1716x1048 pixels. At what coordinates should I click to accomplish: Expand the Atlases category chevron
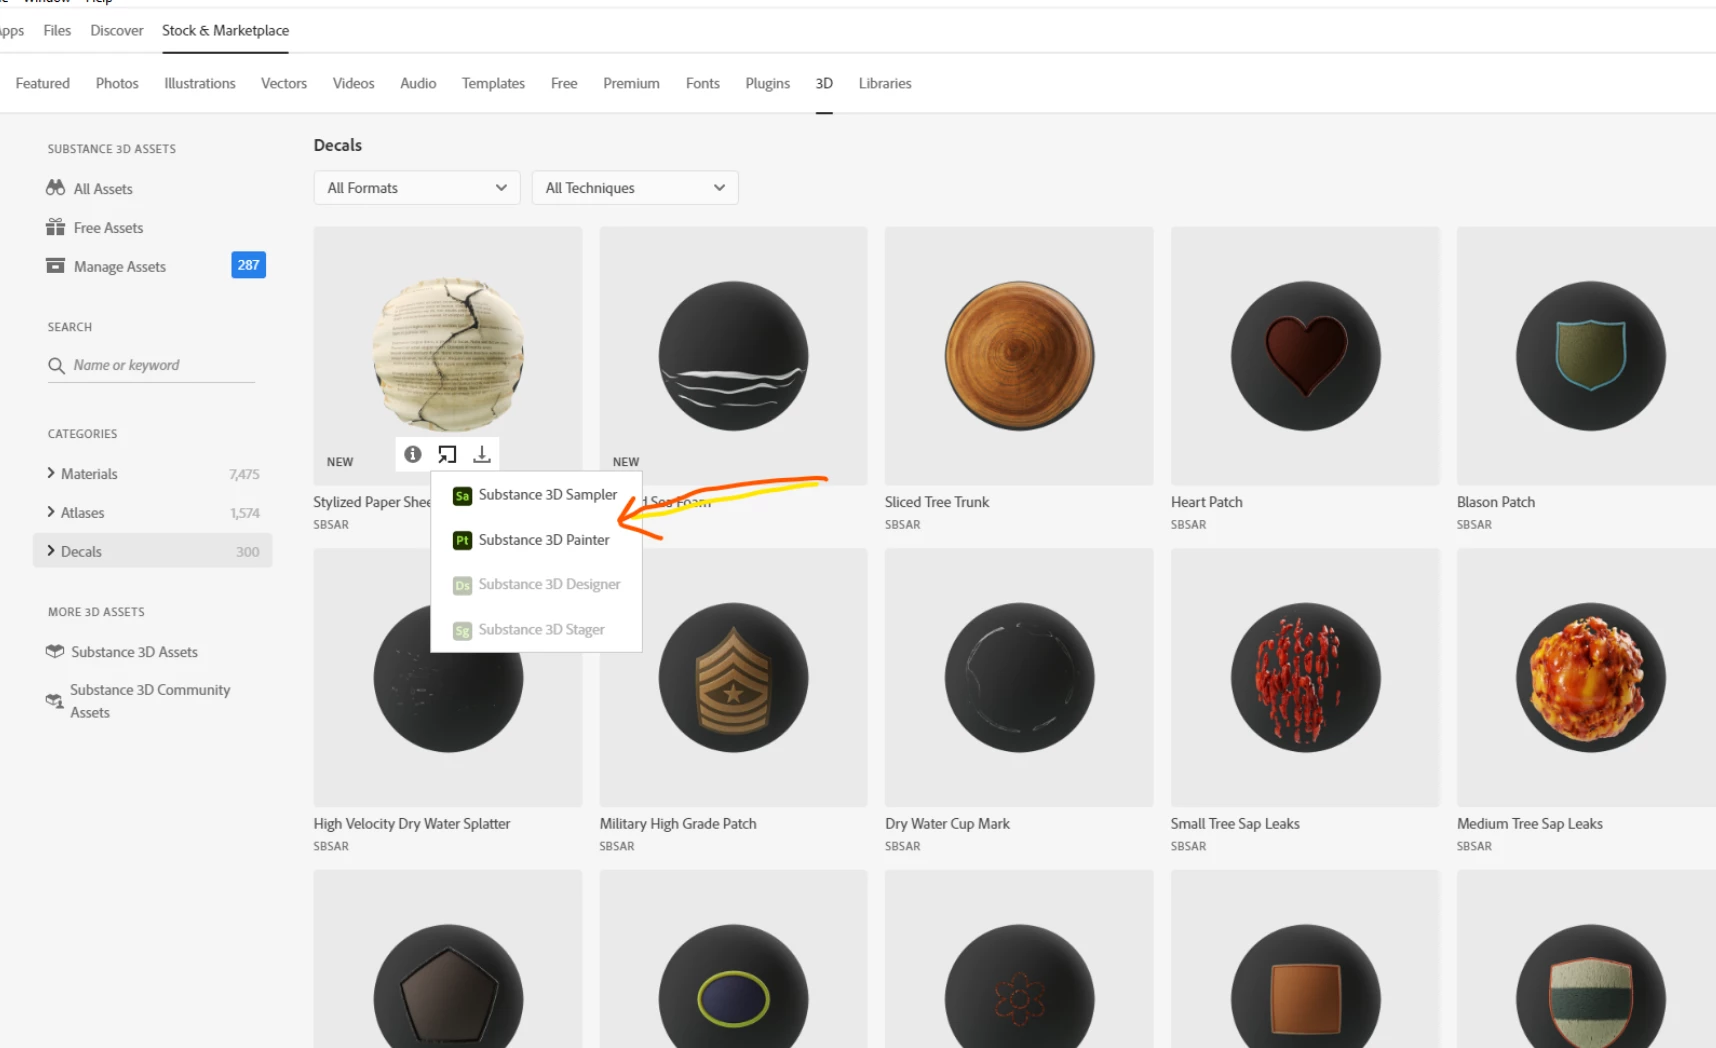51,512
